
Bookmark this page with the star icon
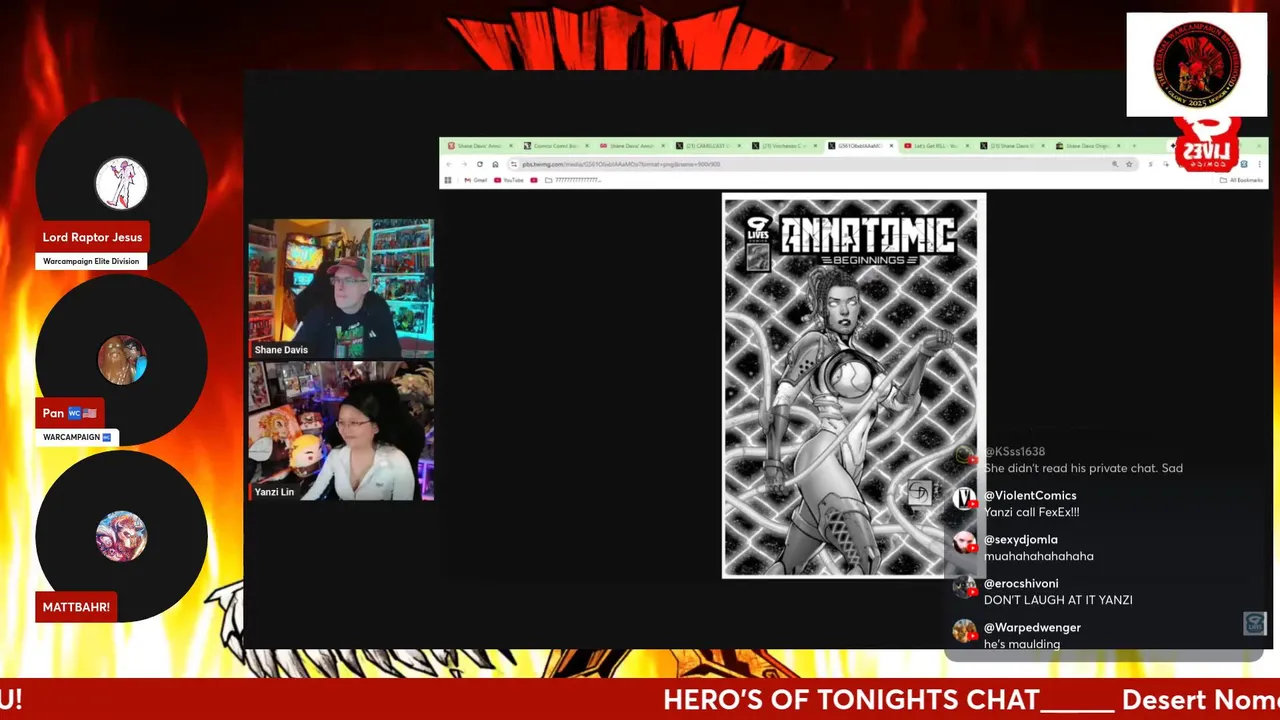[x=1129, y=164]
